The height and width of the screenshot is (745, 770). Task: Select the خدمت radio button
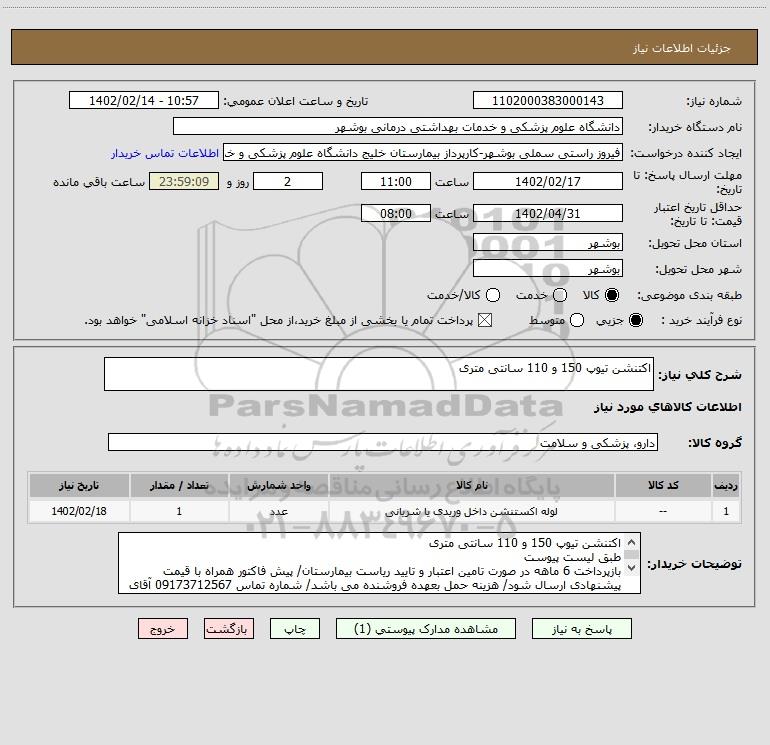pos(560,295)
